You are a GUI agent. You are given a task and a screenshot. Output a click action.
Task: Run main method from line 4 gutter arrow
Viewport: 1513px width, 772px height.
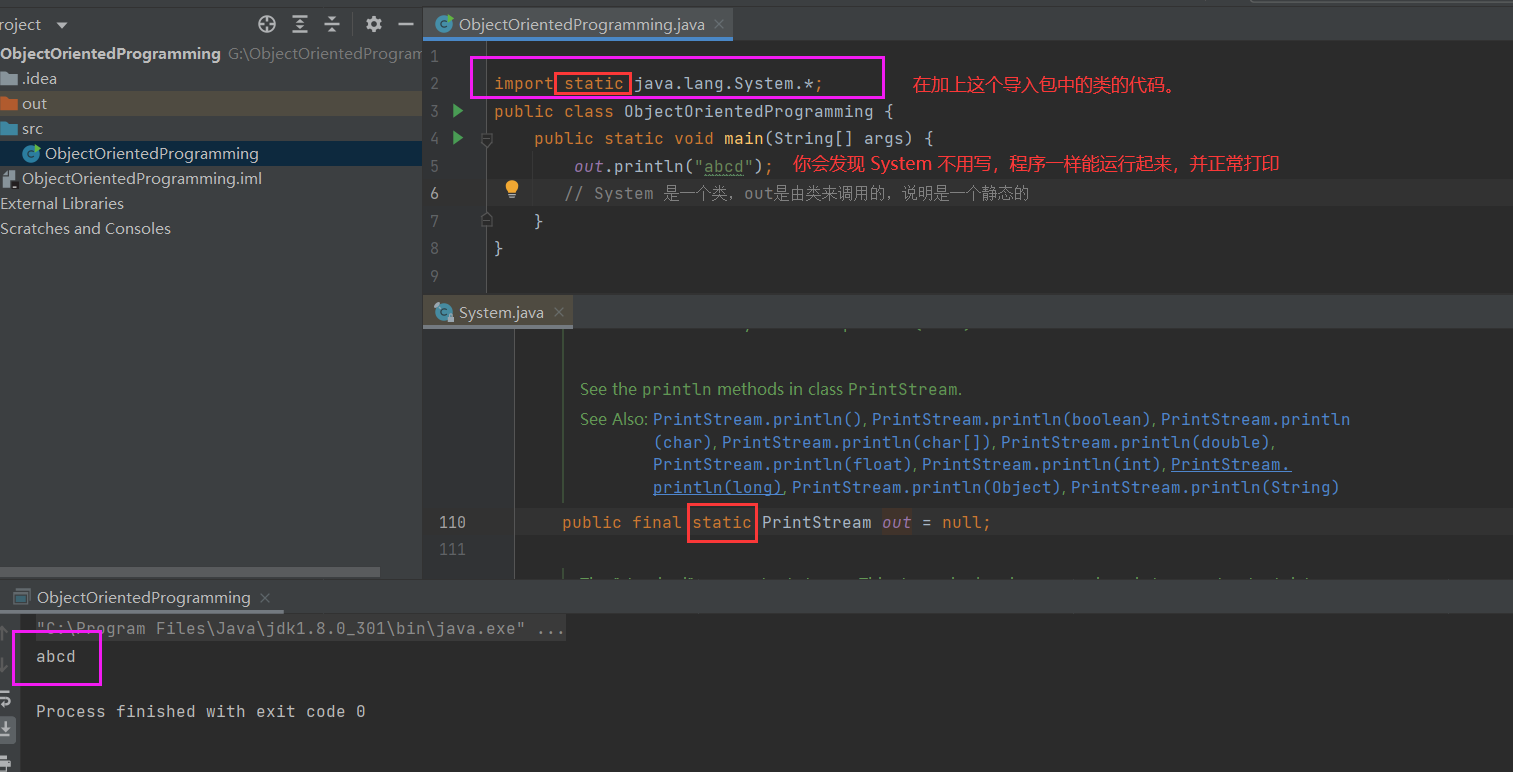(x=458, y=137)
